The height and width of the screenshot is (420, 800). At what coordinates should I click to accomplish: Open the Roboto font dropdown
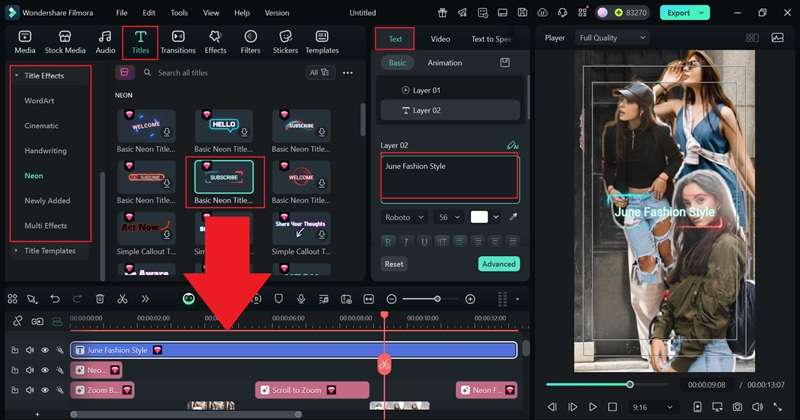(404, 217)
